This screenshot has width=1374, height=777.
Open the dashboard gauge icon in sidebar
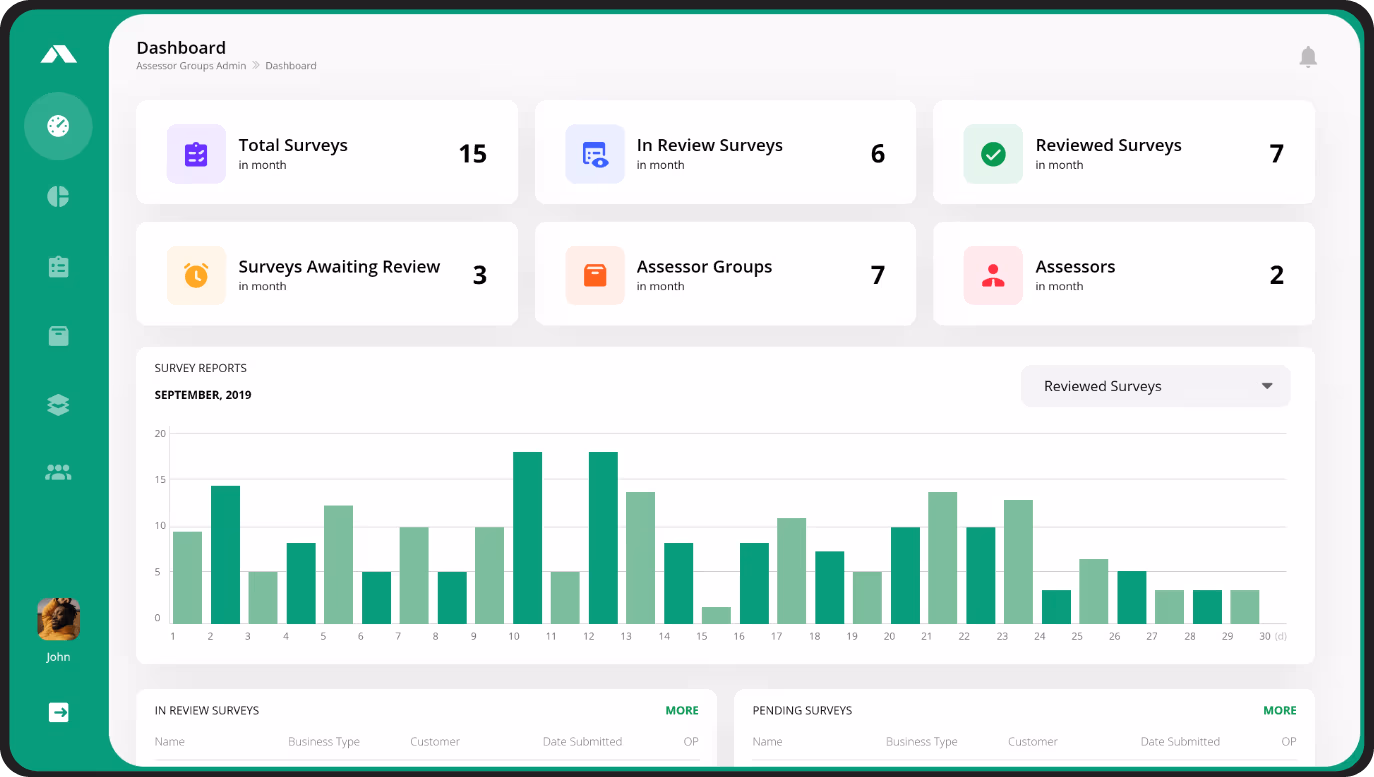[58, 126]
